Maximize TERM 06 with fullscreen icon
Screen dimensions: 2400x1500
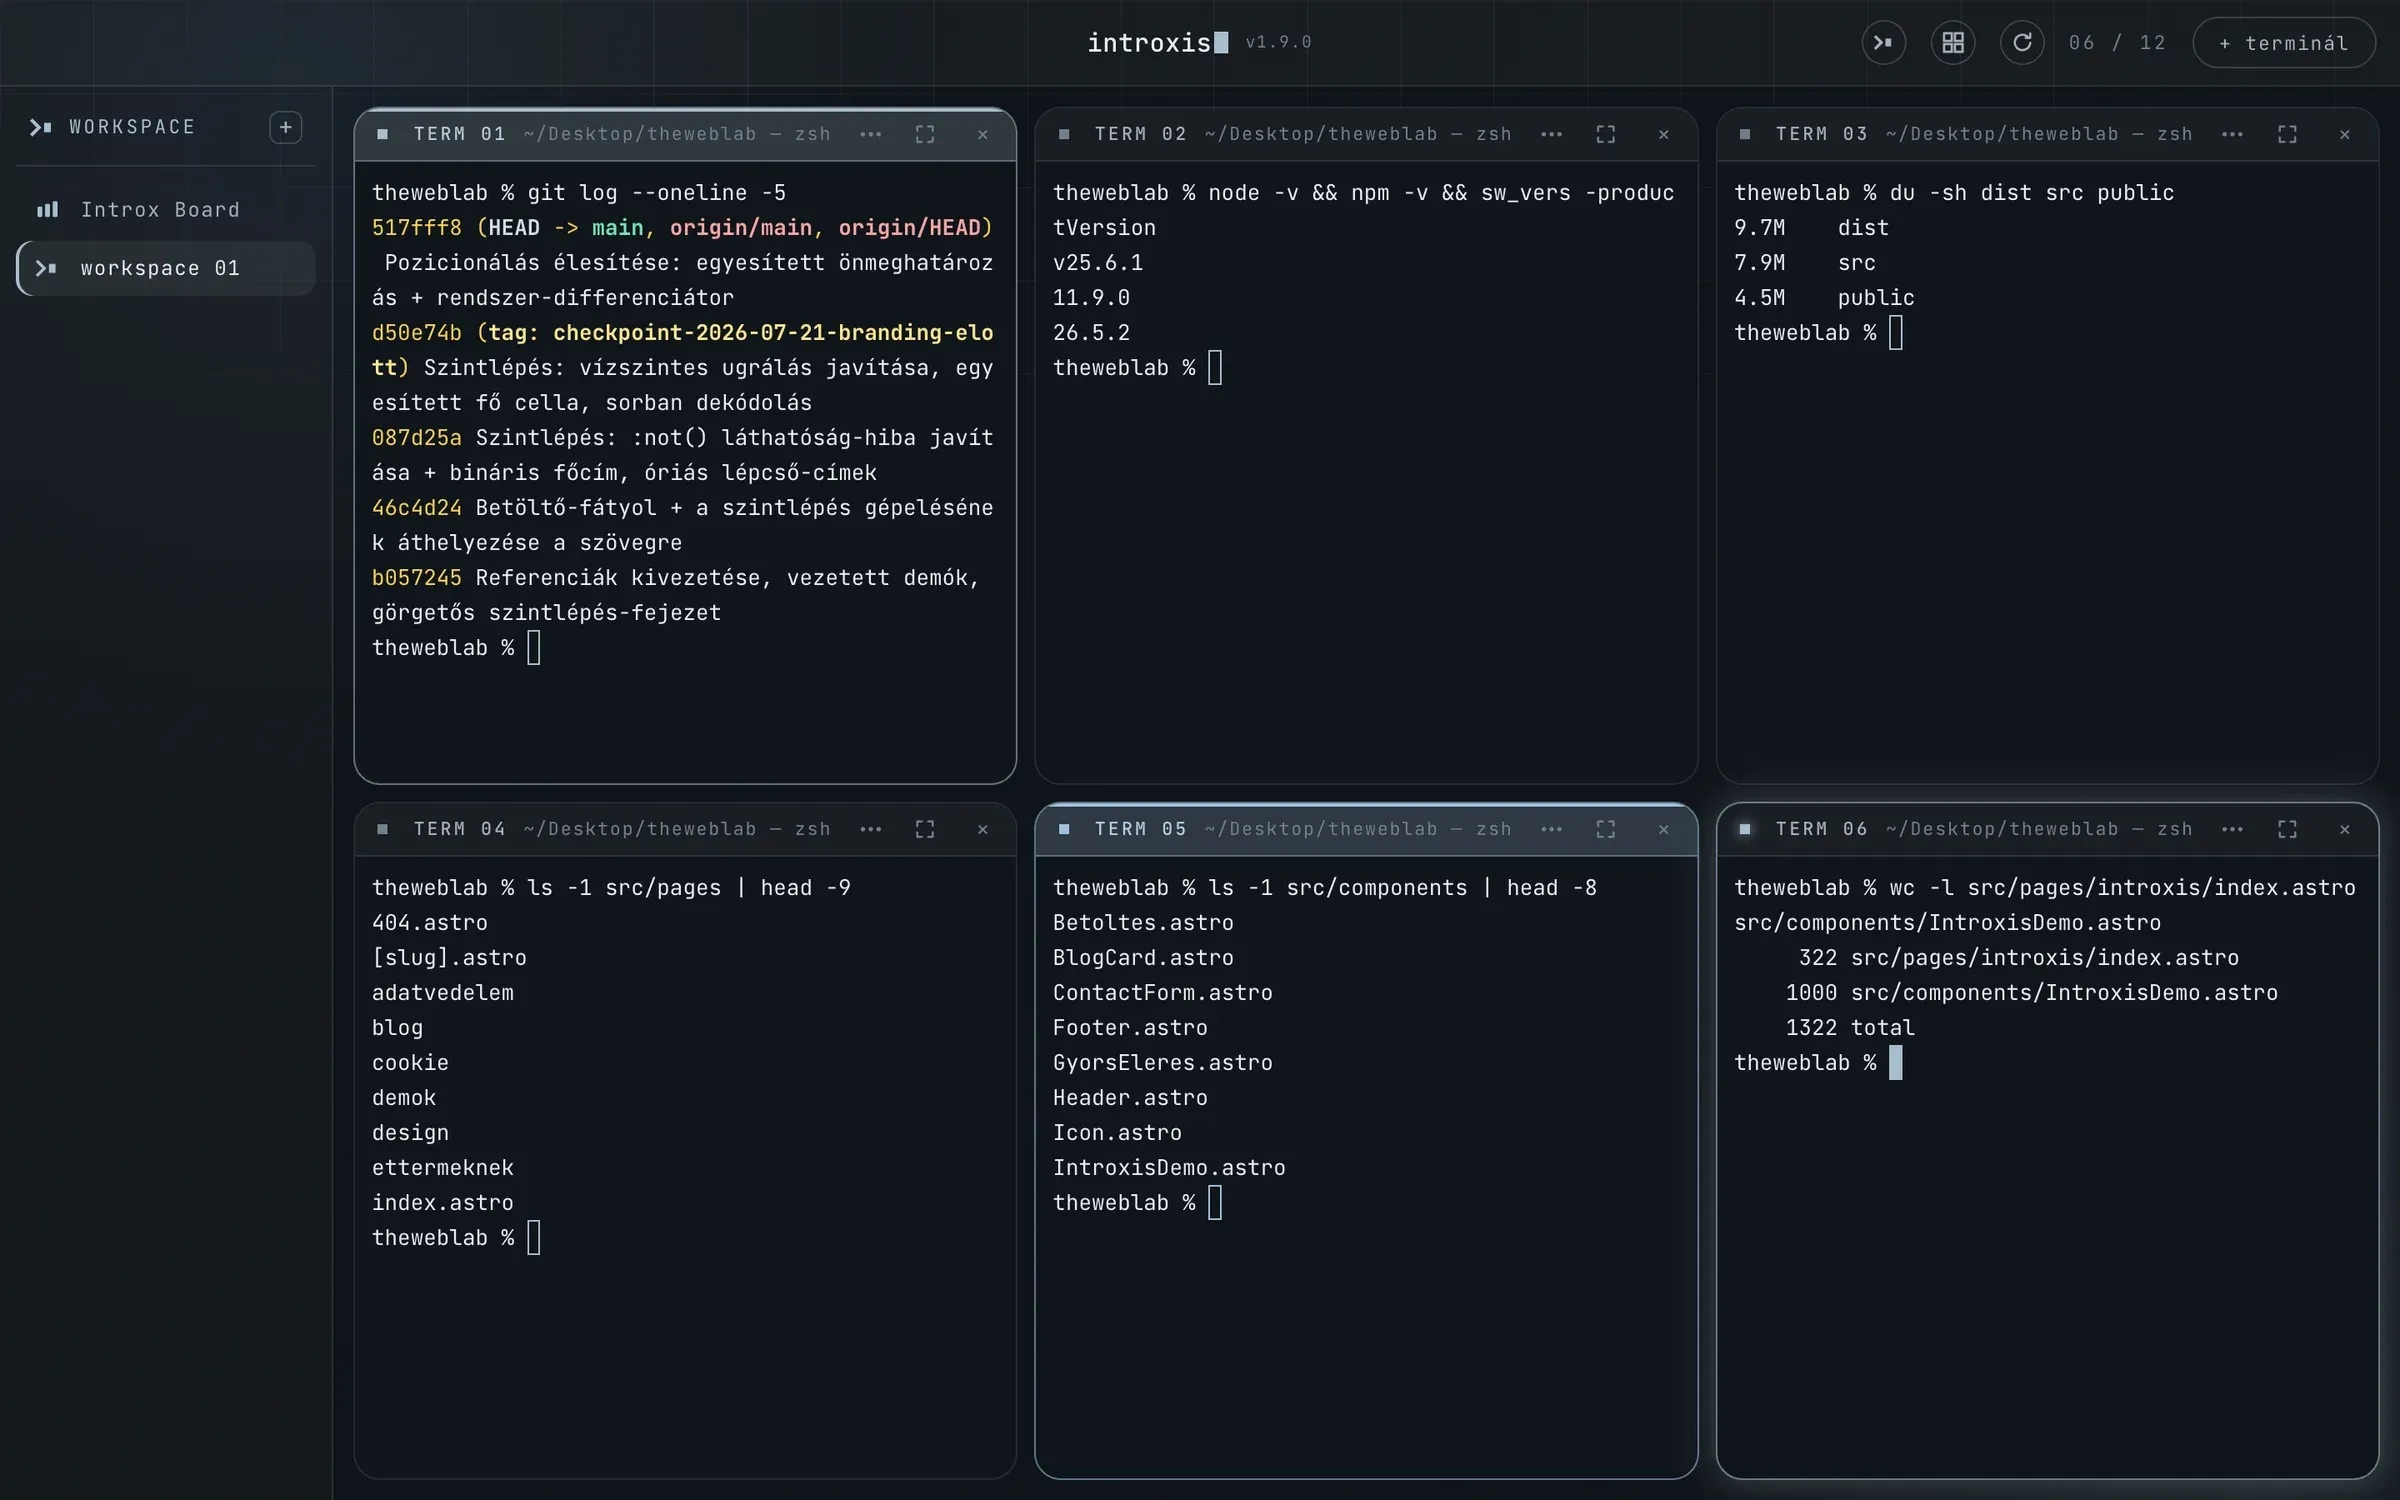point(2287,829)
